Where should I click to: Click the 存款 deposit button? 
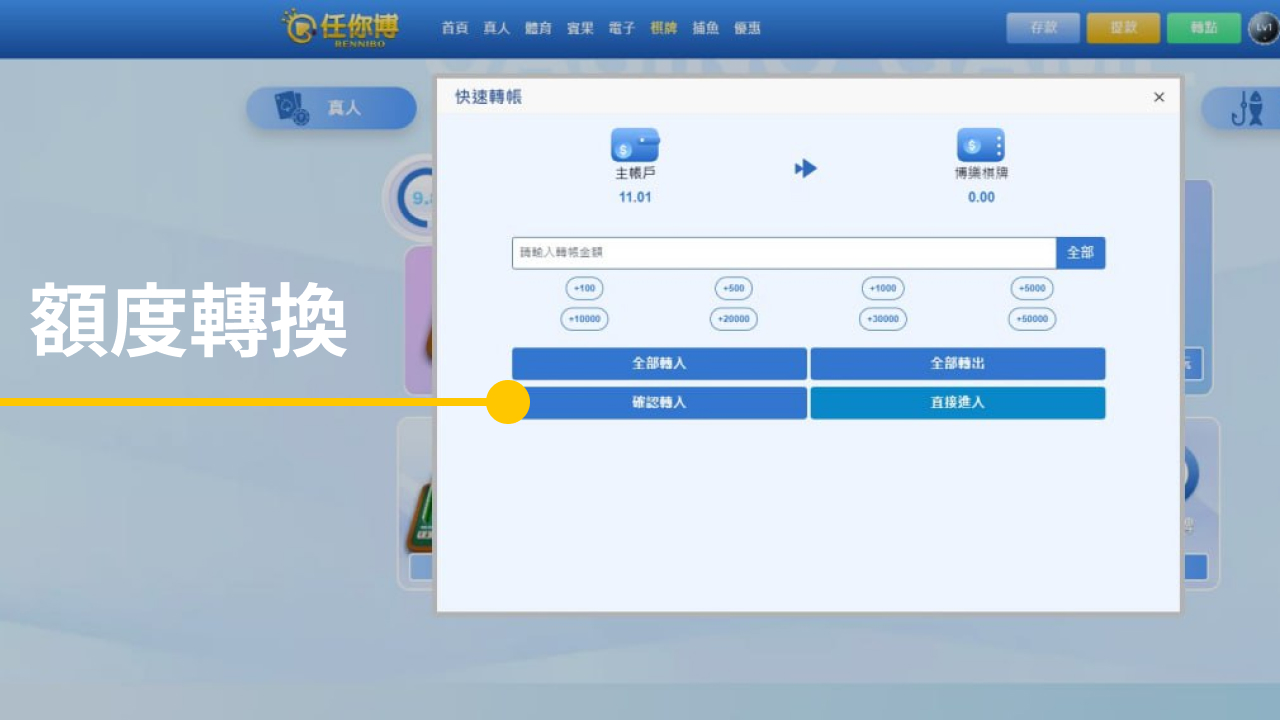1043,28
